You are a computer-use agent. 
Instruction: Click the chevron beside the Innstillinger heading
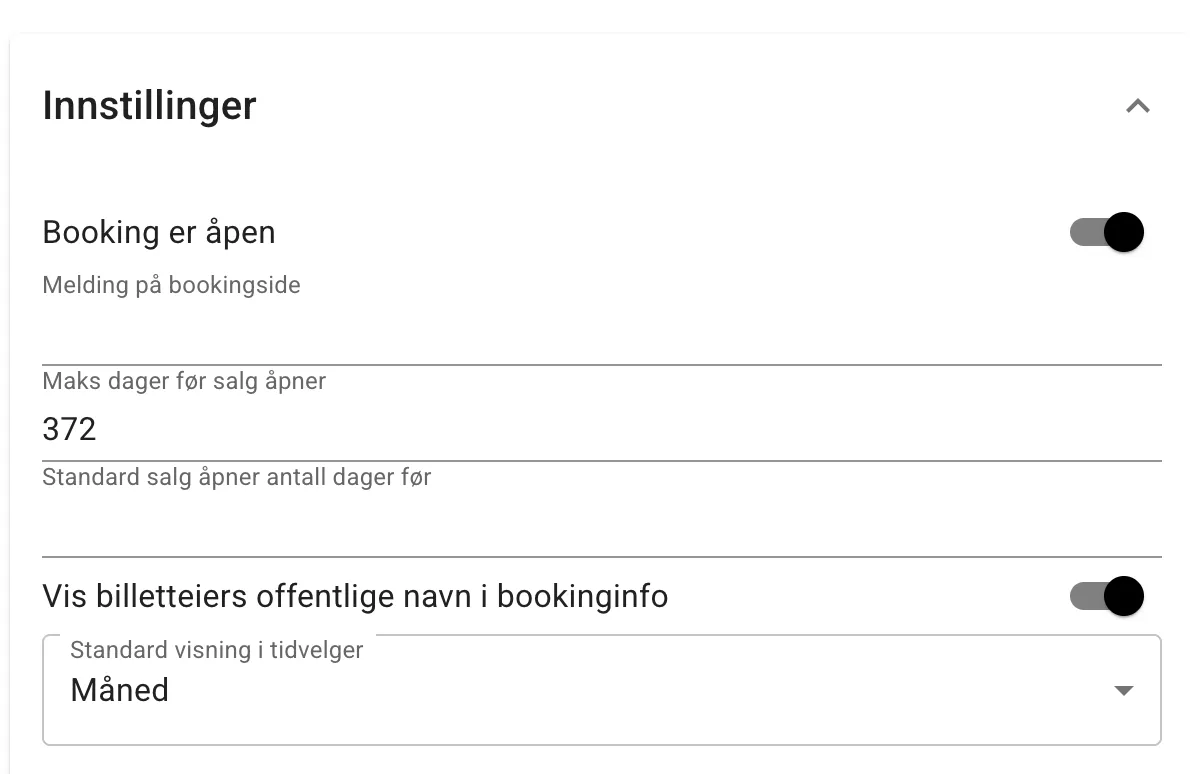[1137, 105]
